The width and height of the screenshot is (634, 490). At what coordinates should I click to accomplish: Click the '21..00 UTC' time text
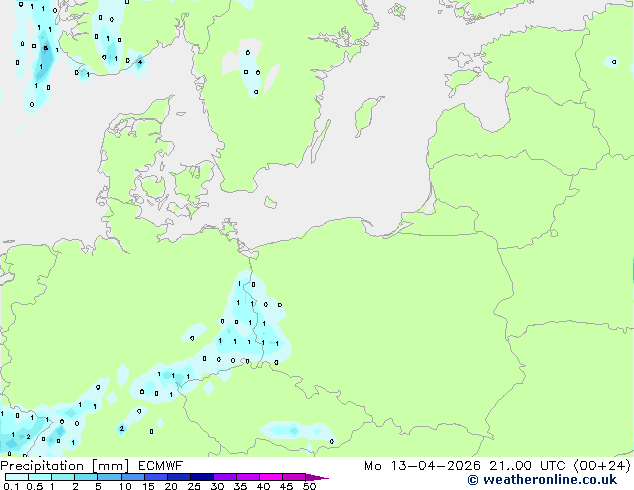527,466
